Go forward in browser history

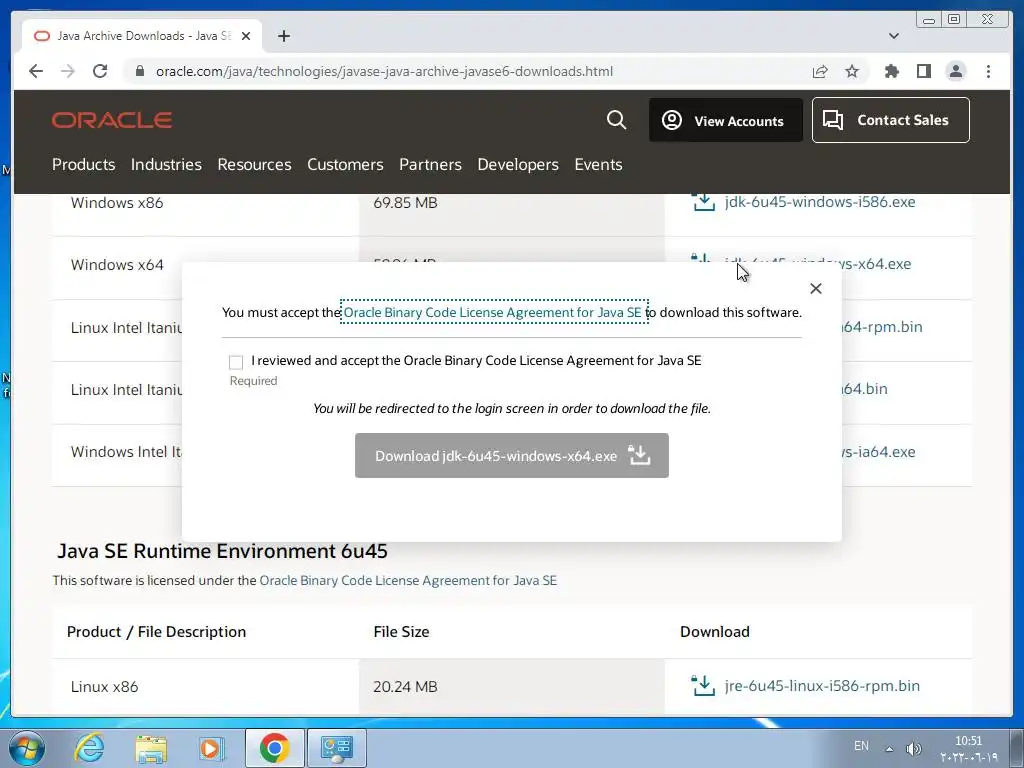[x=68, y=71]
